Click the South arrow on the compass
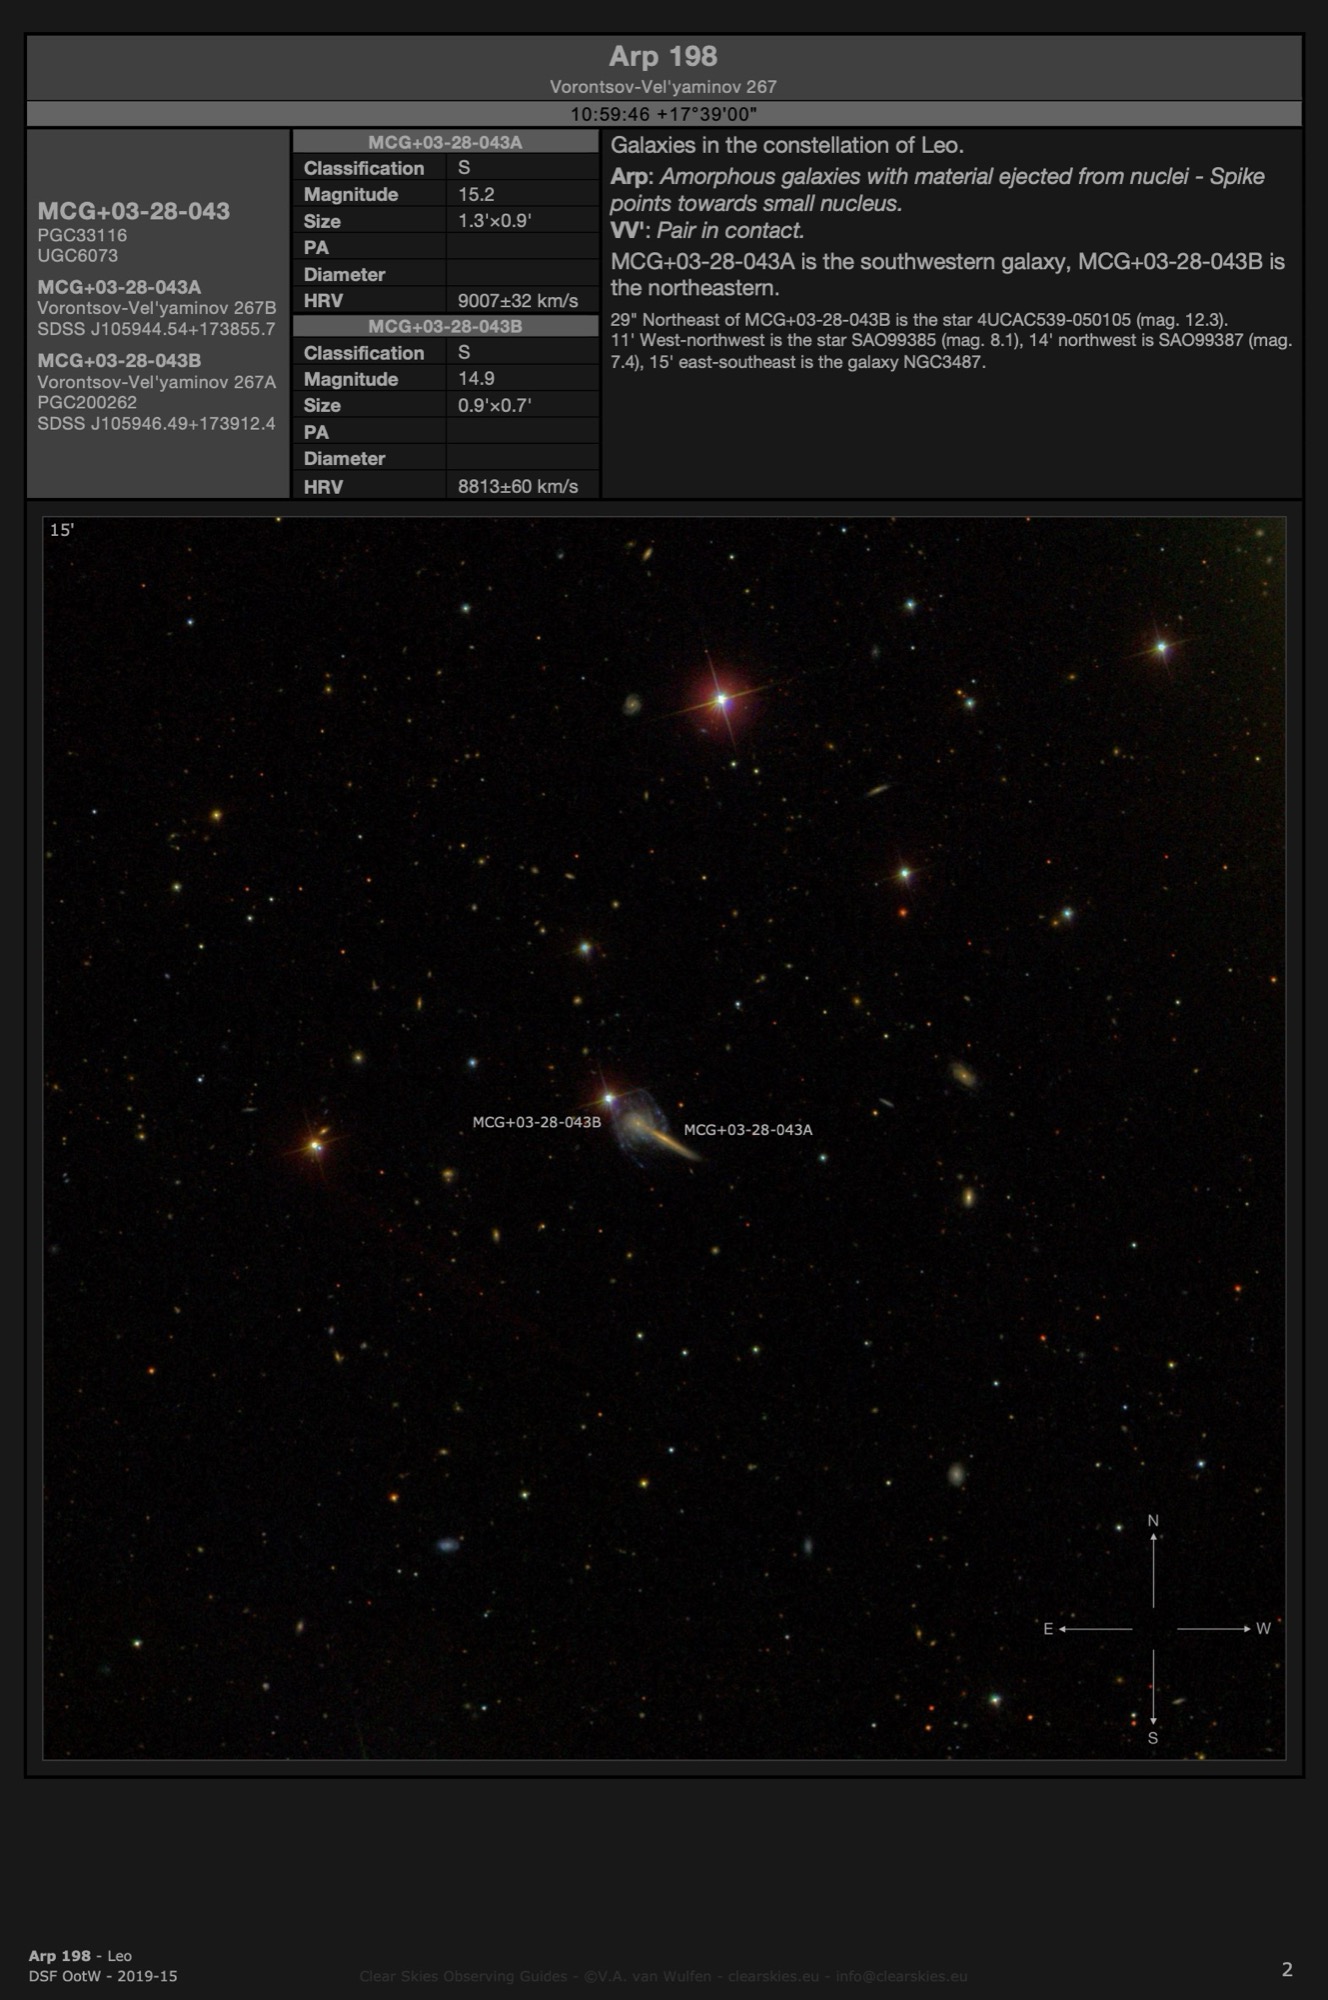Image resolution: width=1328 pixels, height=2000 pixels. tap(1153, 1692)
